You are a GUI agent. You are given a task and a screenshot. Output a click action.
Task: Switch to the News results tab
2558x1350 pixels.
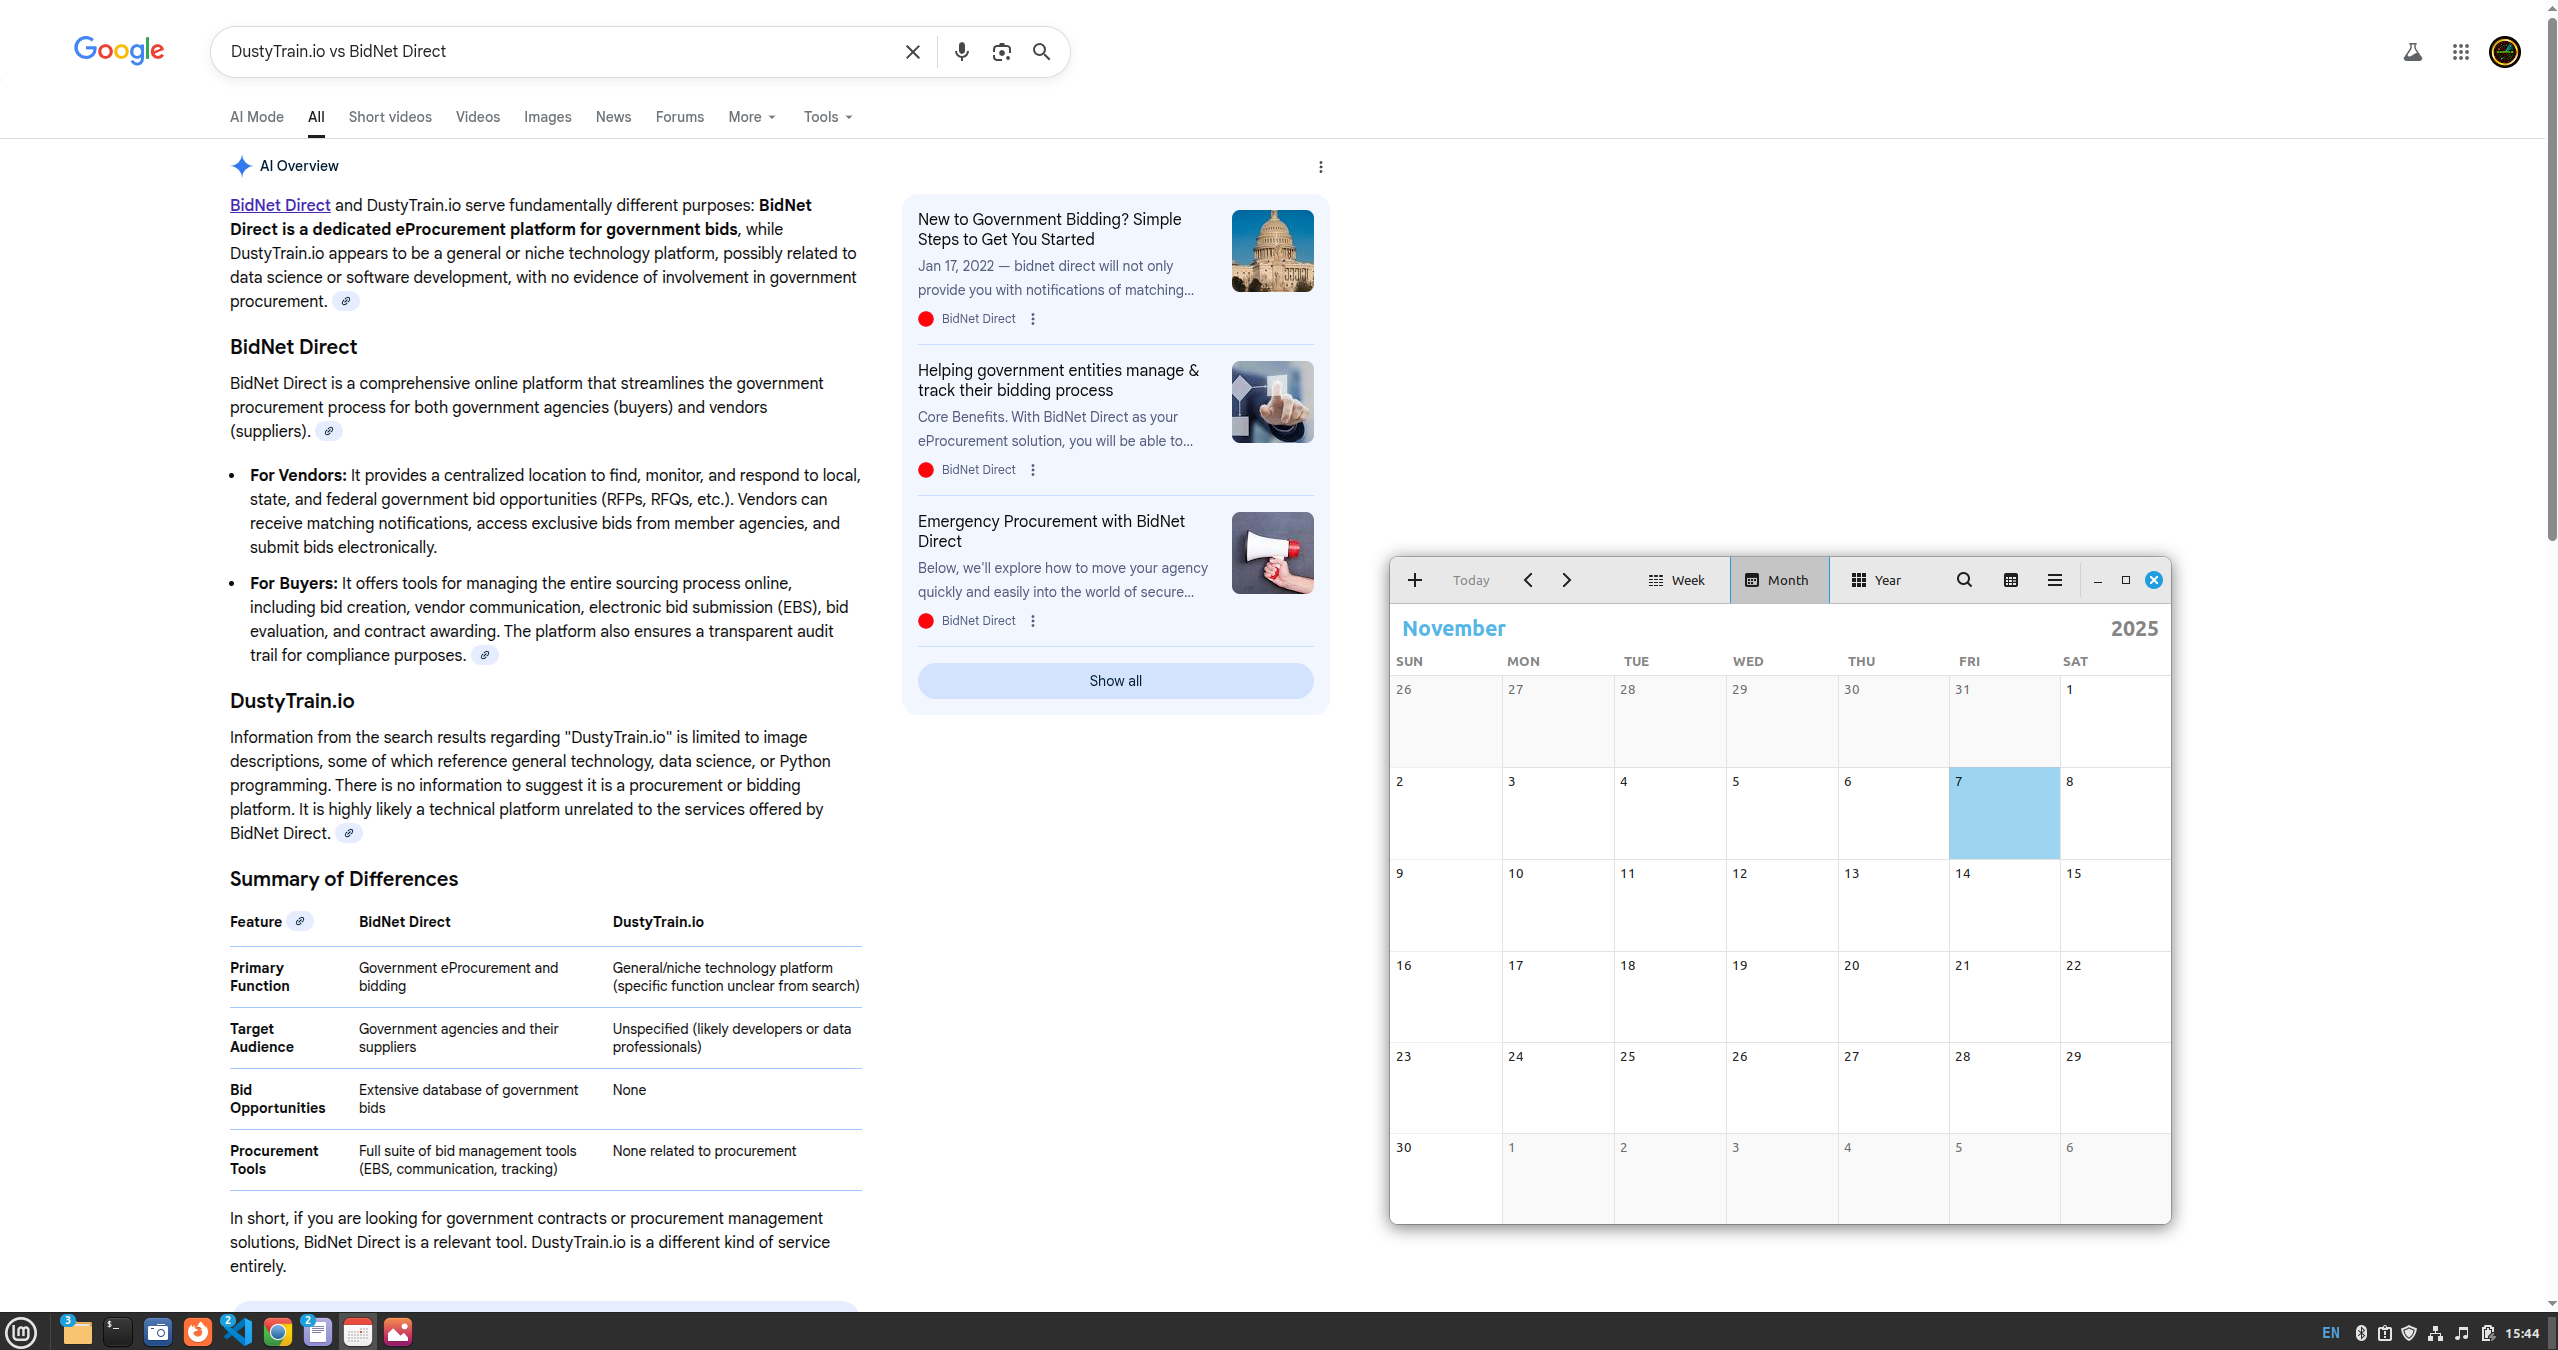coord(613,117)
